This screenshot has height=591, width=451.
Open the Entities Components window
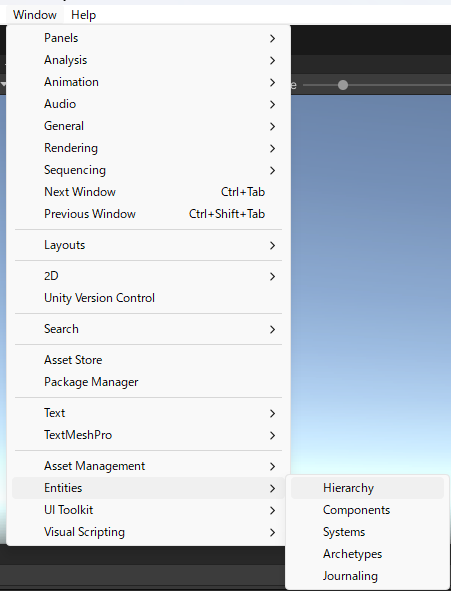367,510
